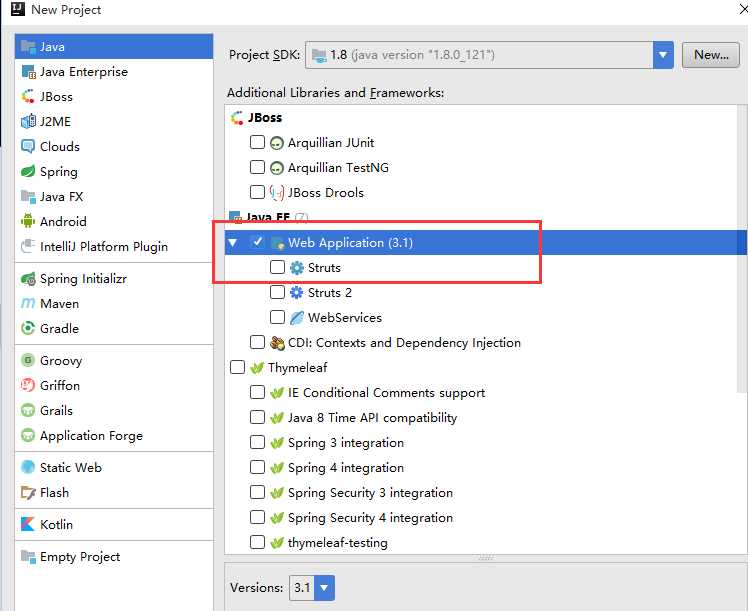748x611 pixels.
Task: Click the J2ME phone icon
Action: 28,121
